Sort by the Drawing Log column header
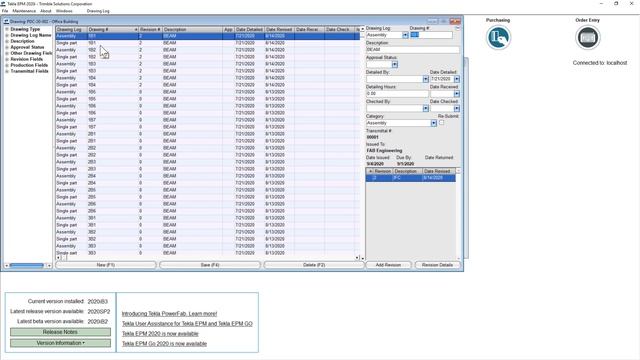Viewport: 640px width, 360px height. (x=71, y=29)
